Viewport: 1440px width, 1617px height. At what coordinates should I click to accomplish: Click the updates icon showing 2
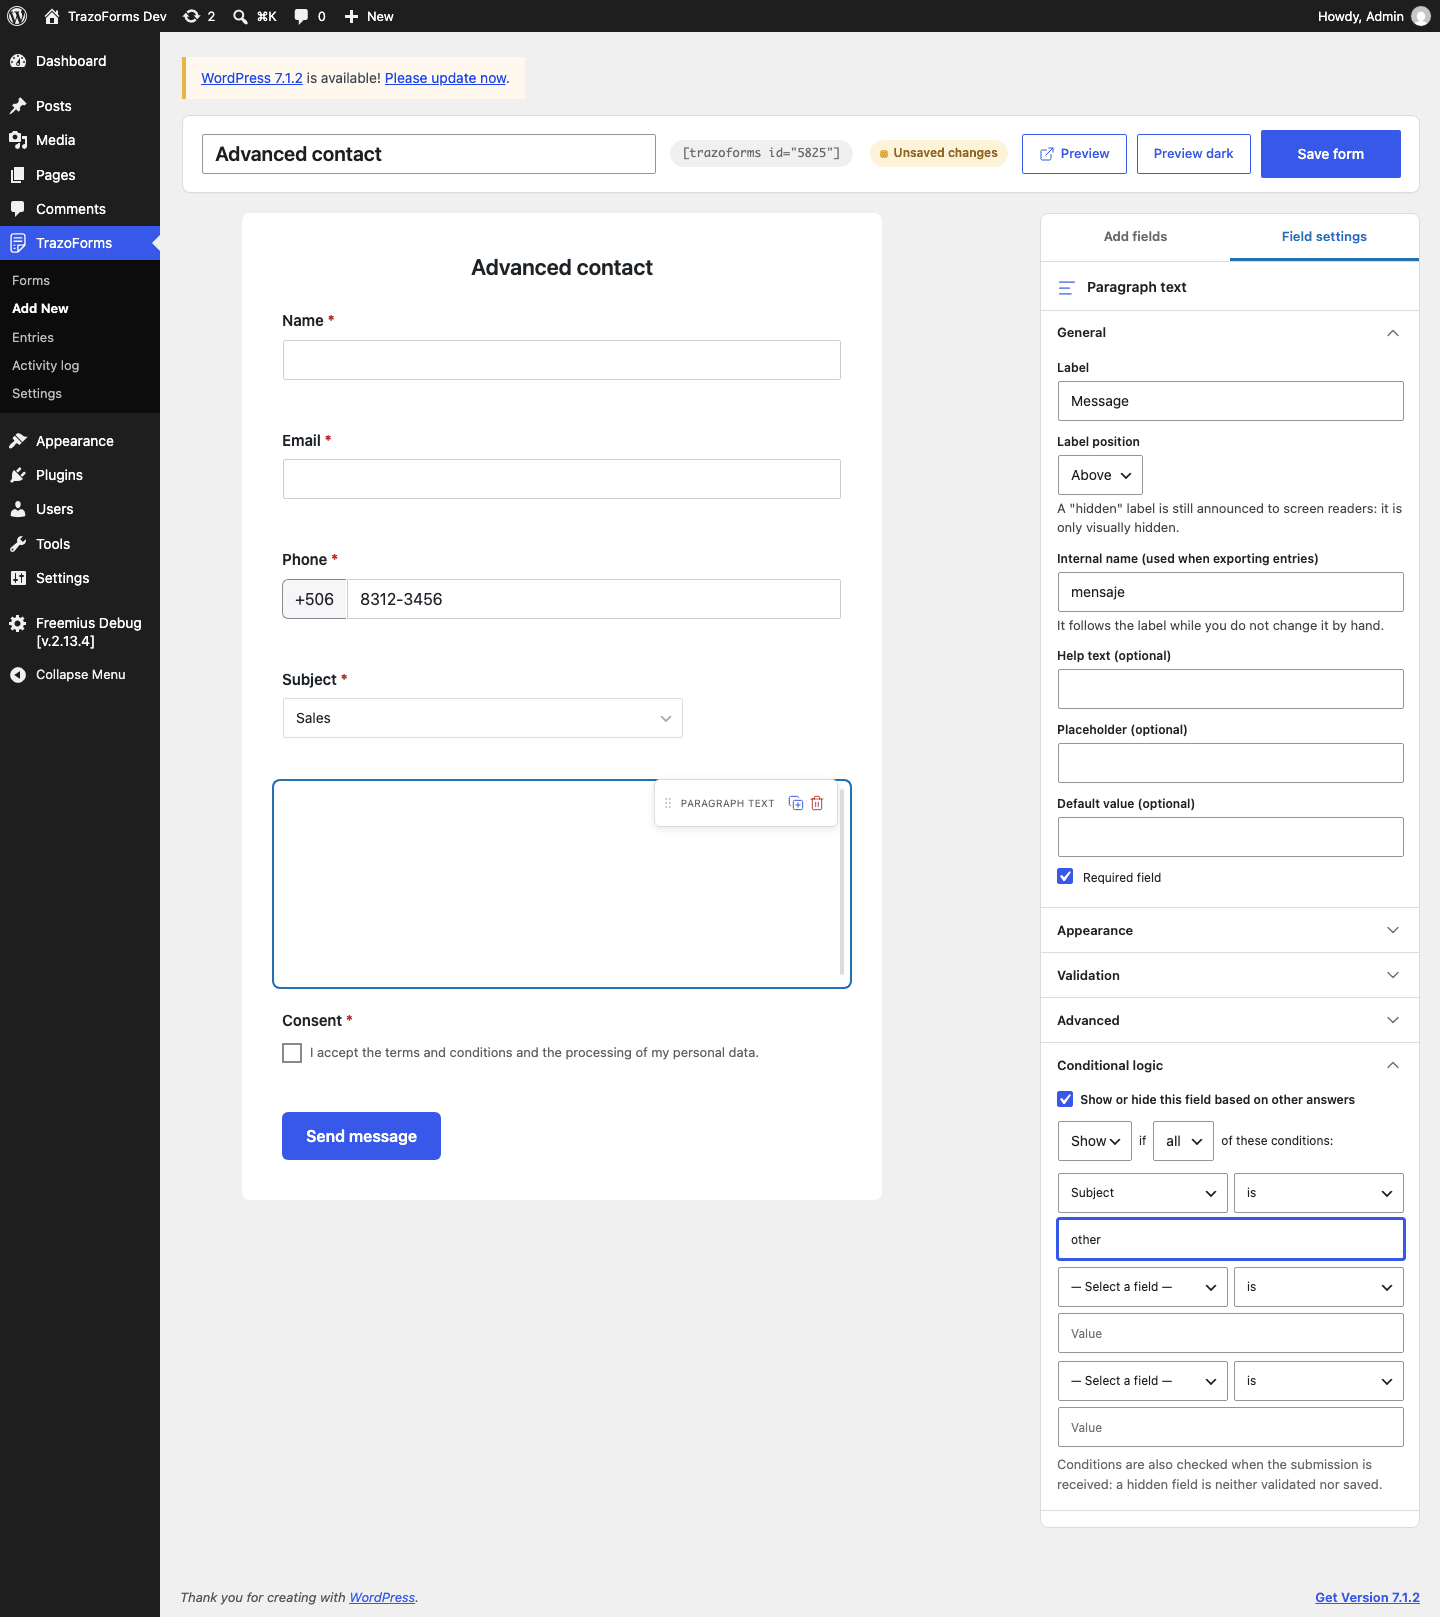point(191,16)
